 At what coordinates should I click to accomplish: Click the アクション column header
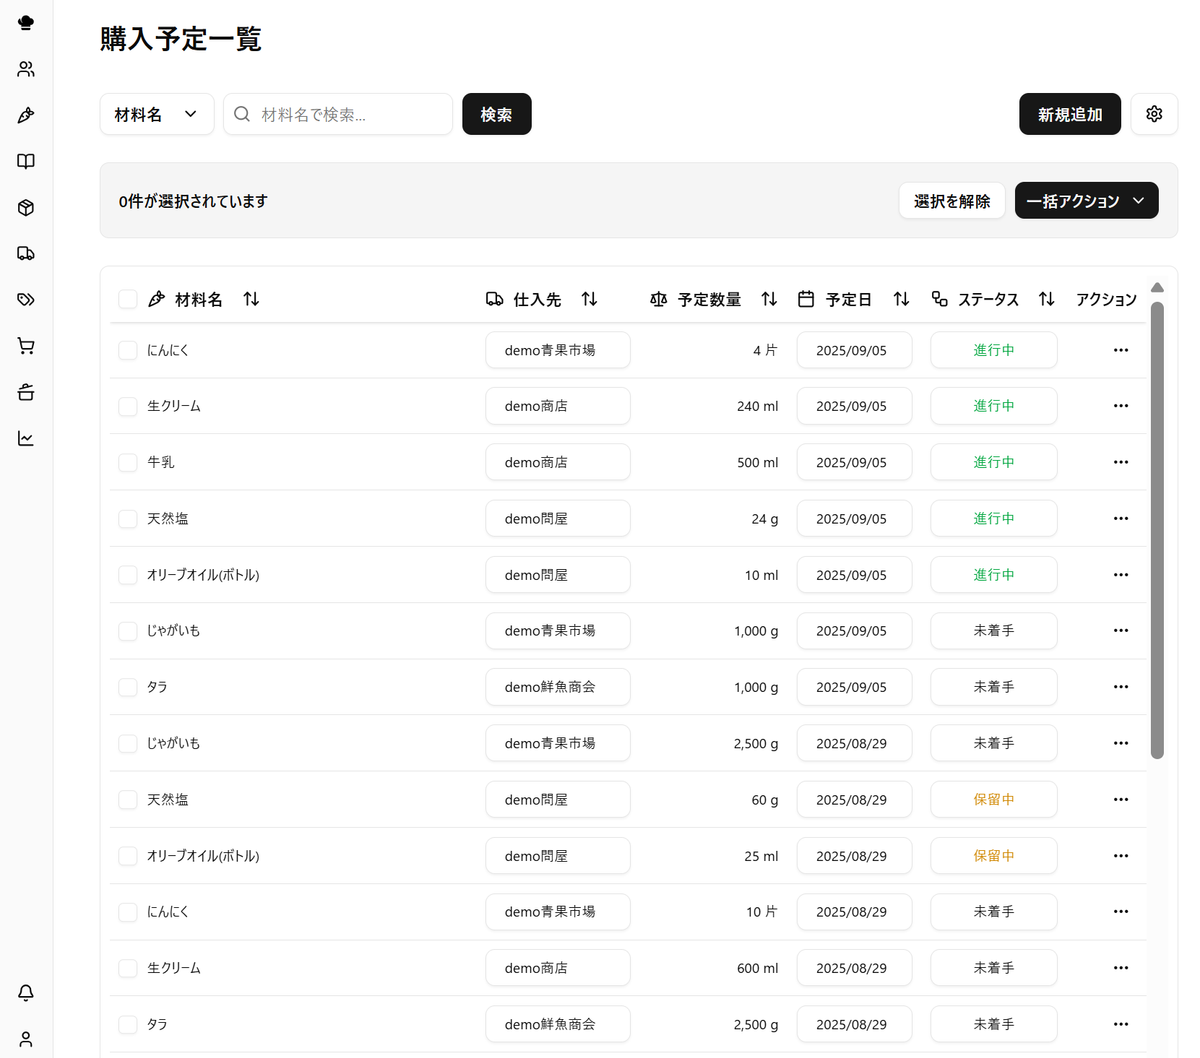point(1106,299)
